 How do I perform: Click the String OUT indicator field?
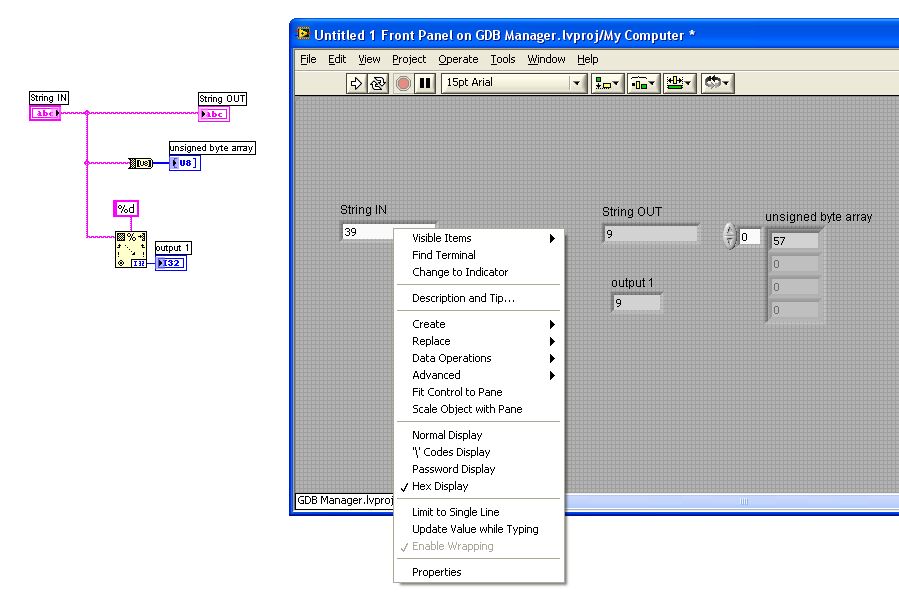point(651,234)
